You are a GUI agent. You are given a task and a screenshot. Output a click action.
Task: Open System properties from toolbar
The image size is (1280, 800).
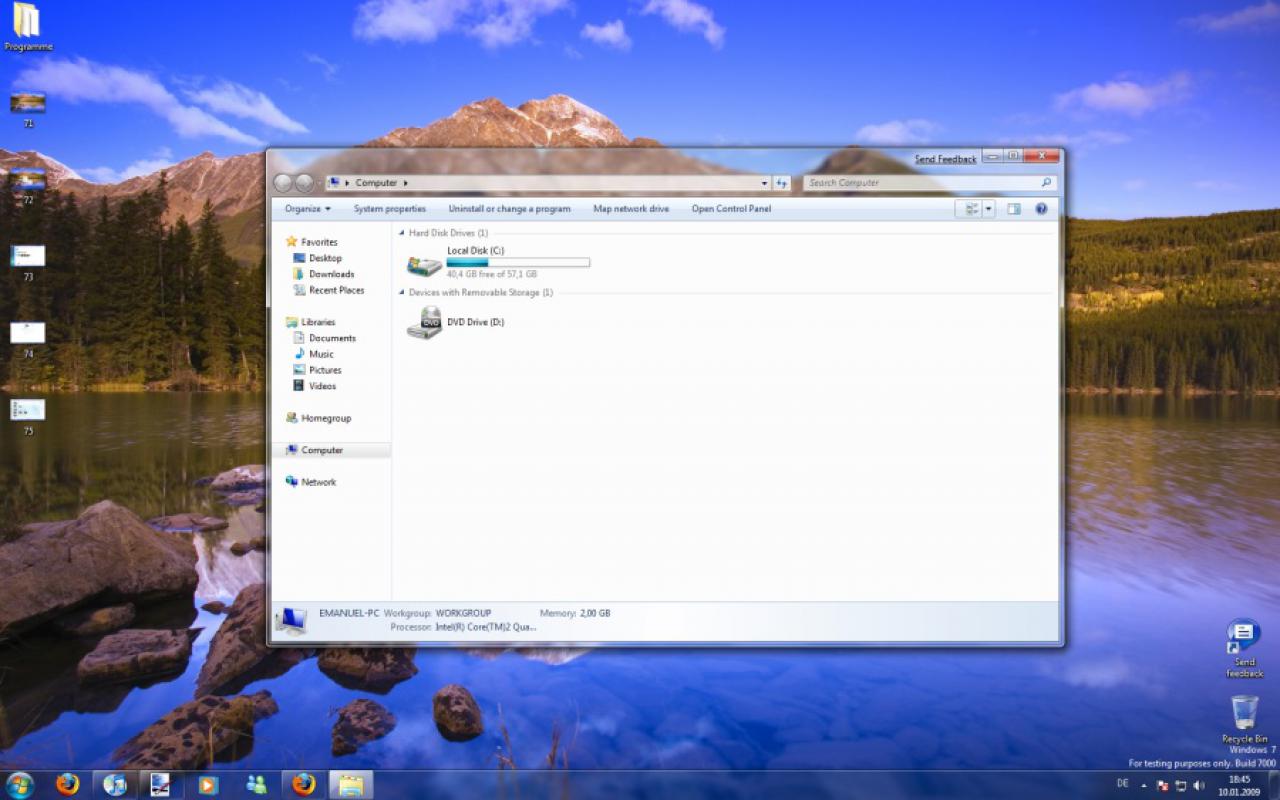coord(390,209)
